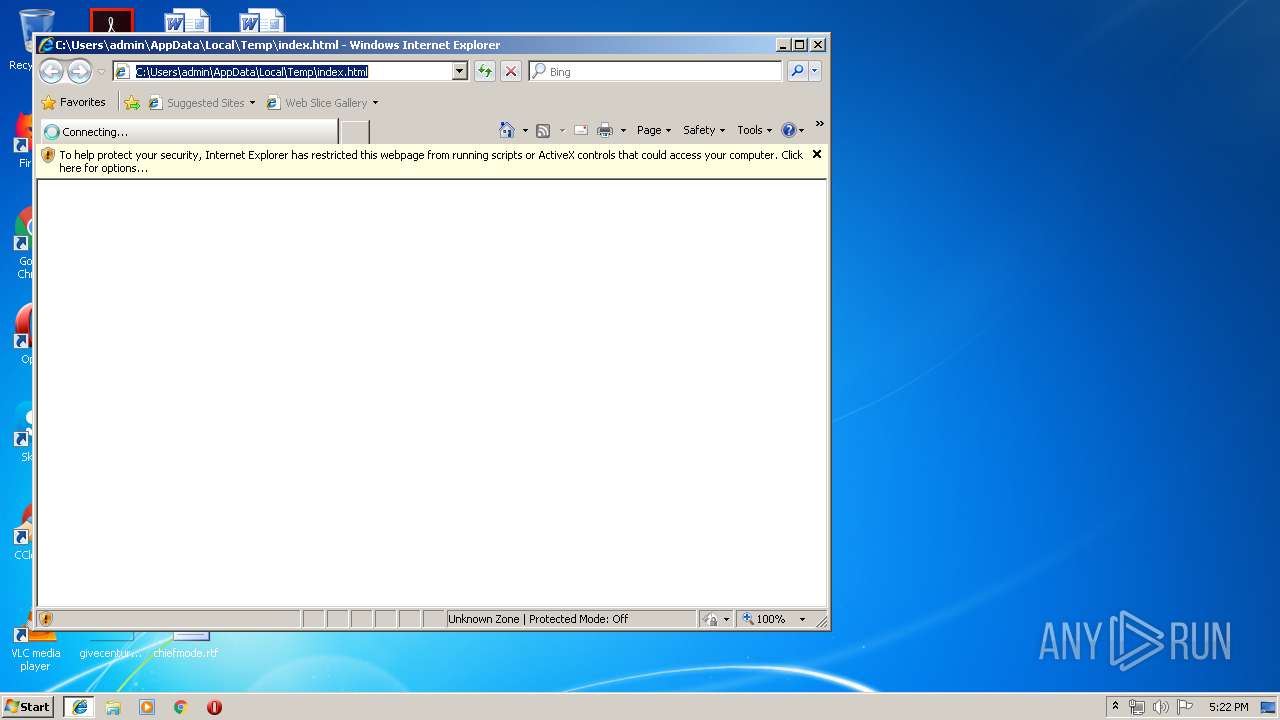1280x720 pixels.
Task: Open search provider dropdown arrow
Action: point(815,71)
